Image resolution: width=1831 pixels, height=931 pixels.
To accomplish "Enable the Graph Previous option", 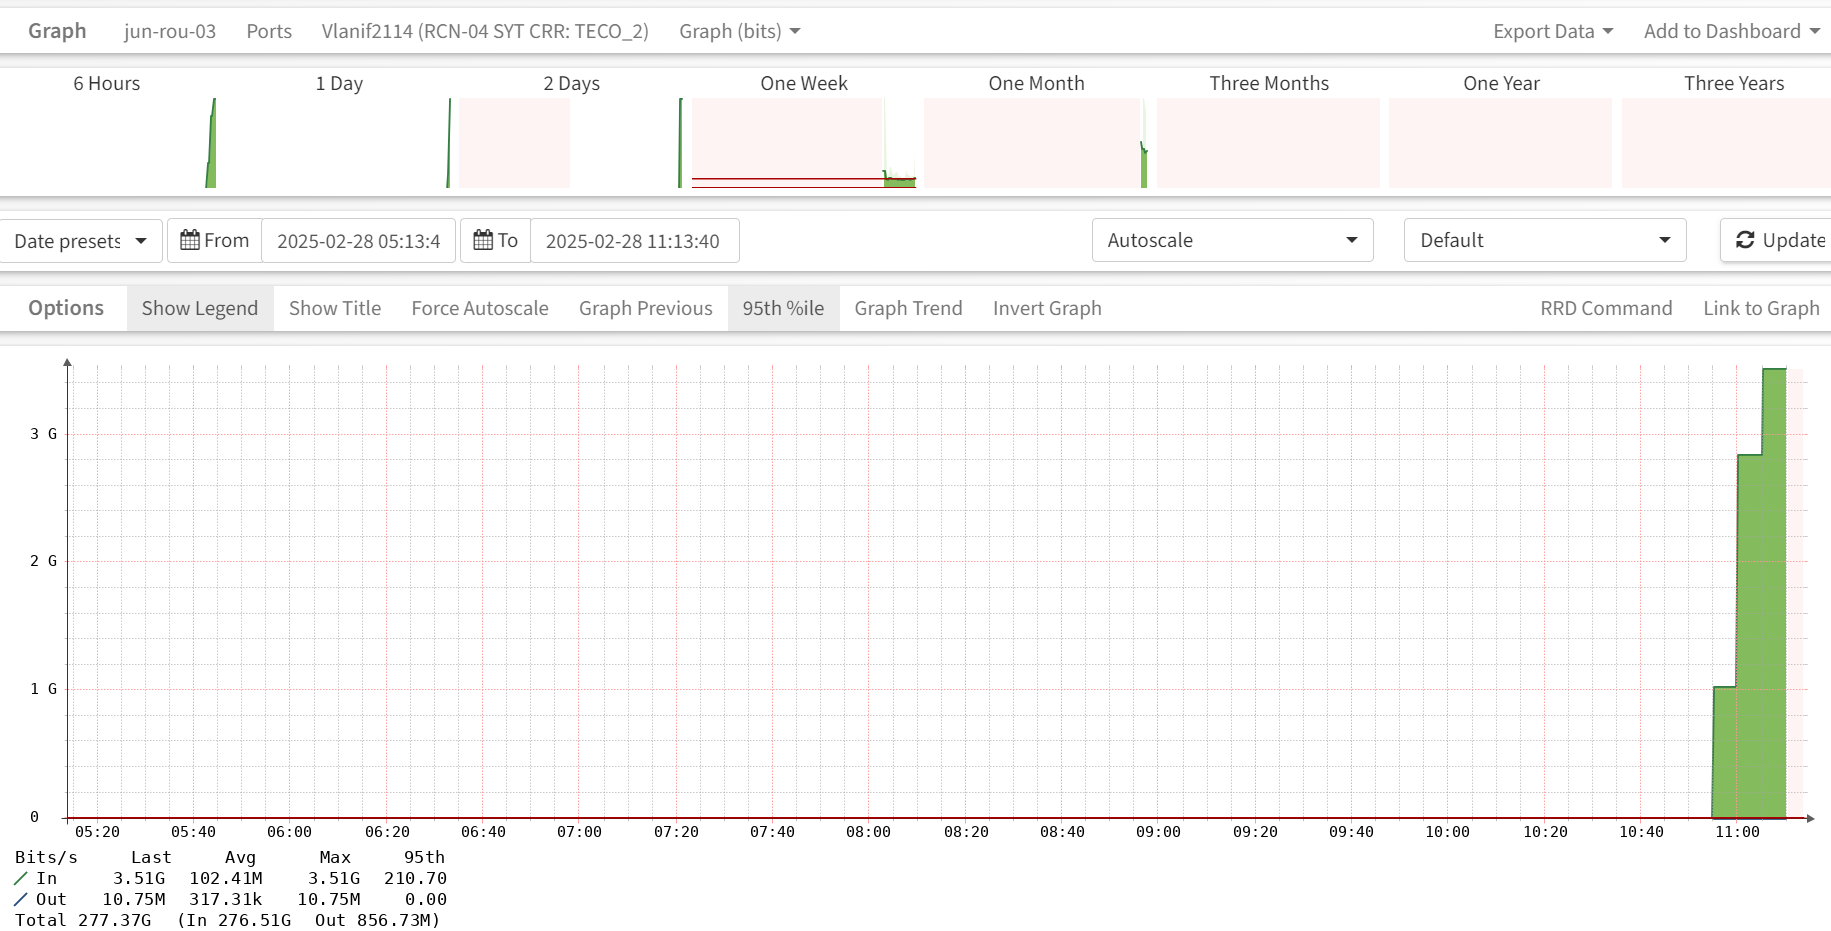I will (645, 308).
